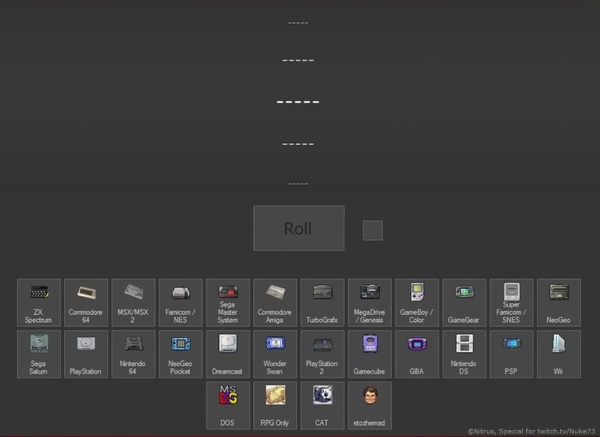Select the PlayStation 2 tile
Screen dimensions: 600x437
pyautogui.click(x=322, y=354)
